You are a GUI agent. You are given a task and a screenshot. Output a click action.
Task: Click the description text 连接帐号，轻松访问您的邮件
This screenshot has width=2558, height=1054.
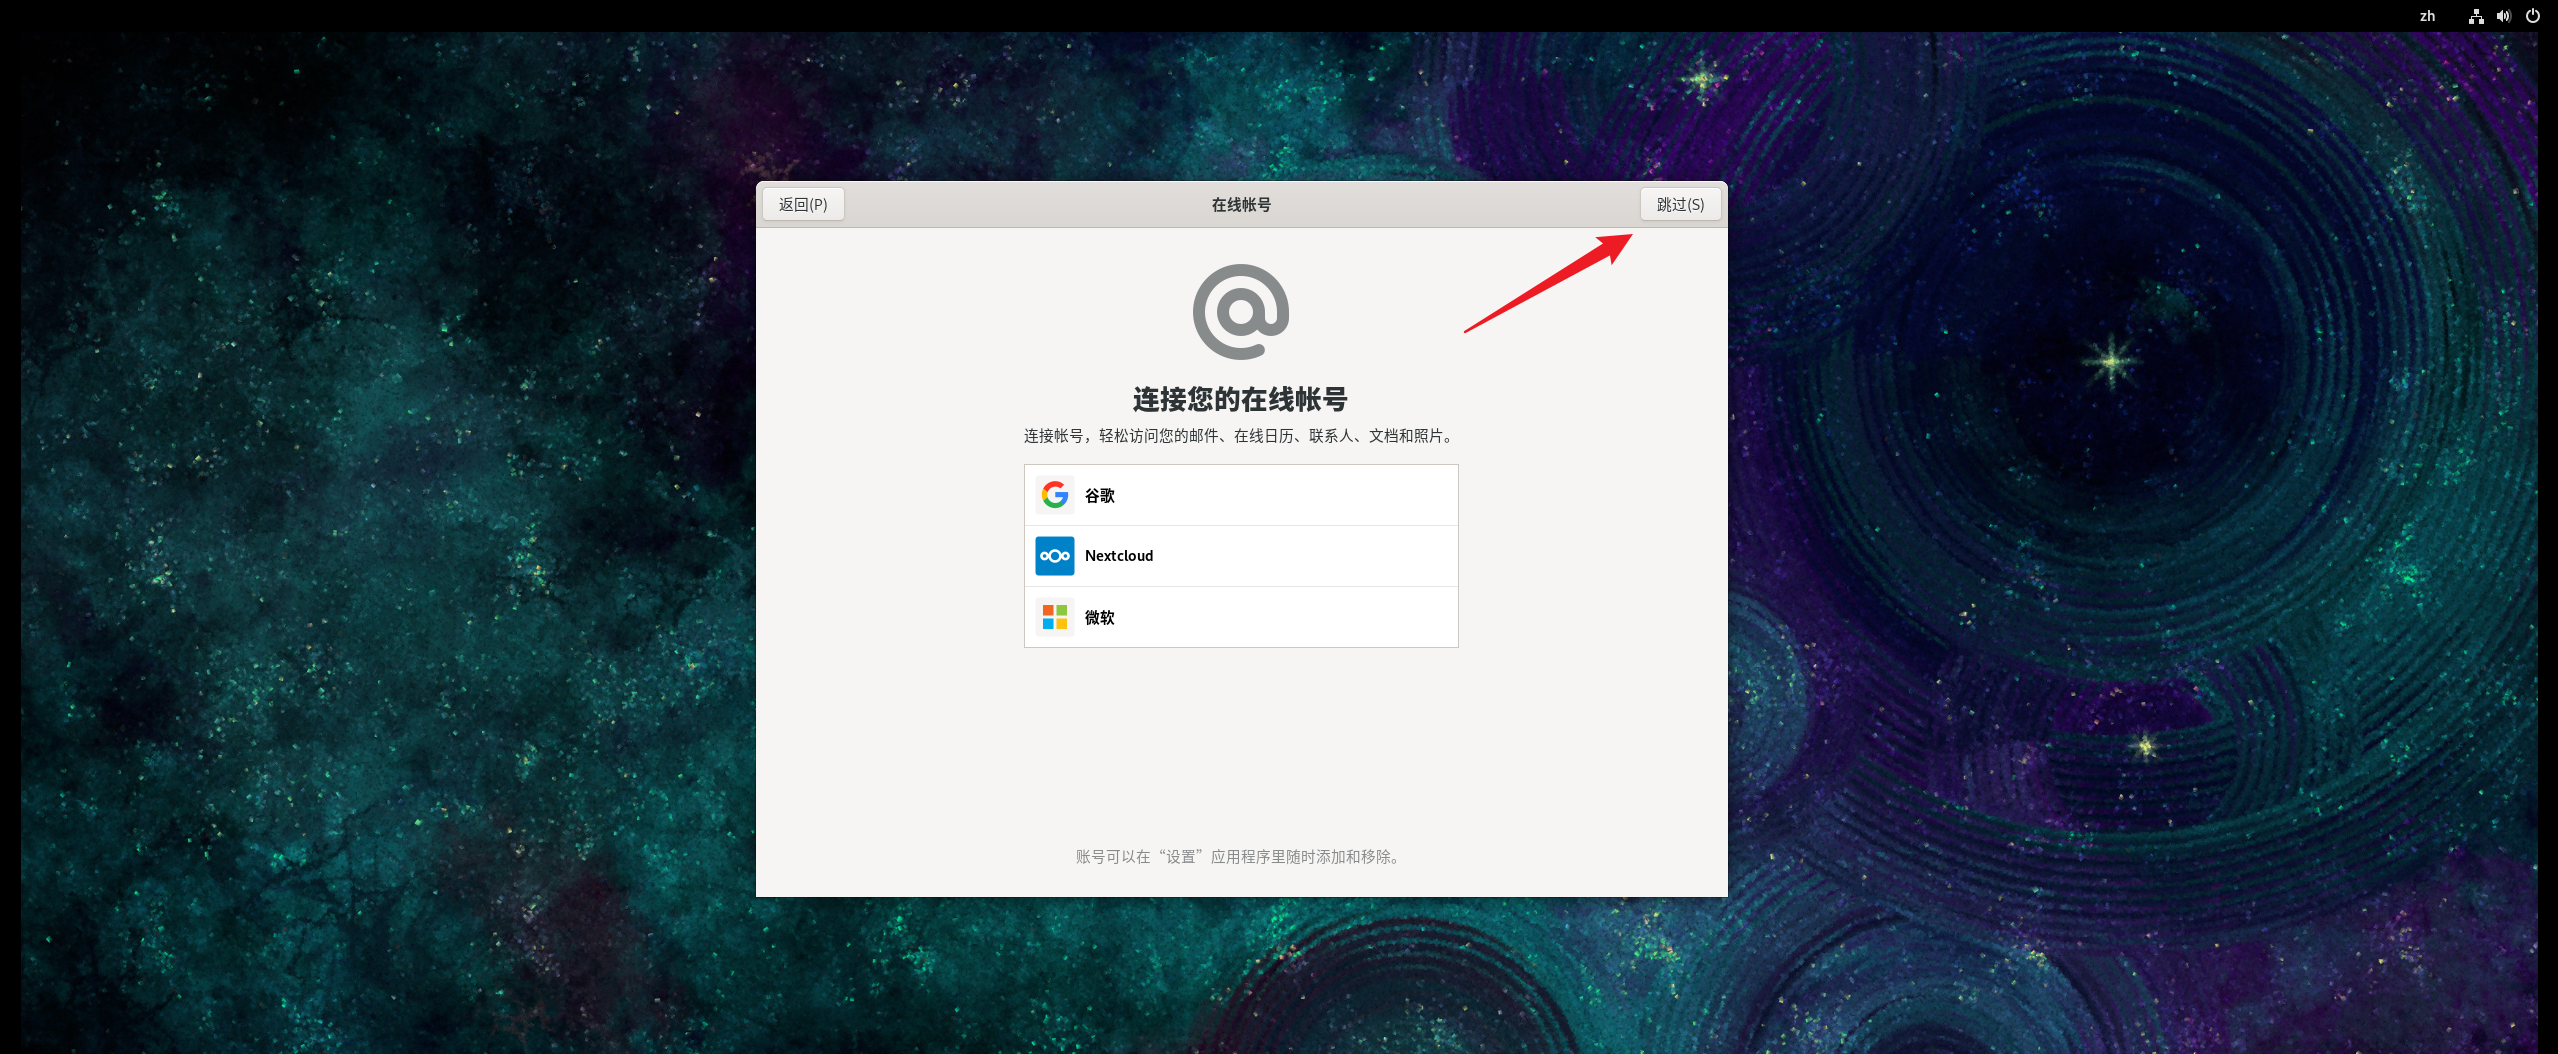tap(1240, 436)
